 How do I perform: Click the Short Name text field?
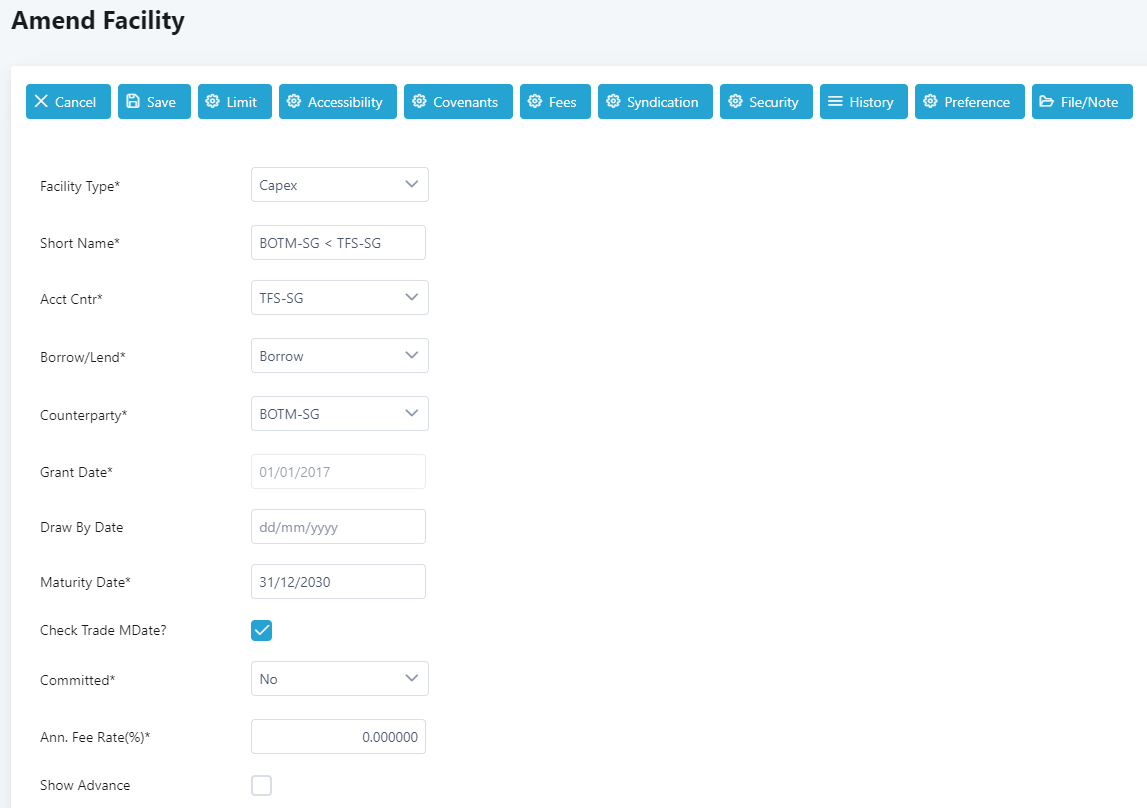(x=338, y=243)
